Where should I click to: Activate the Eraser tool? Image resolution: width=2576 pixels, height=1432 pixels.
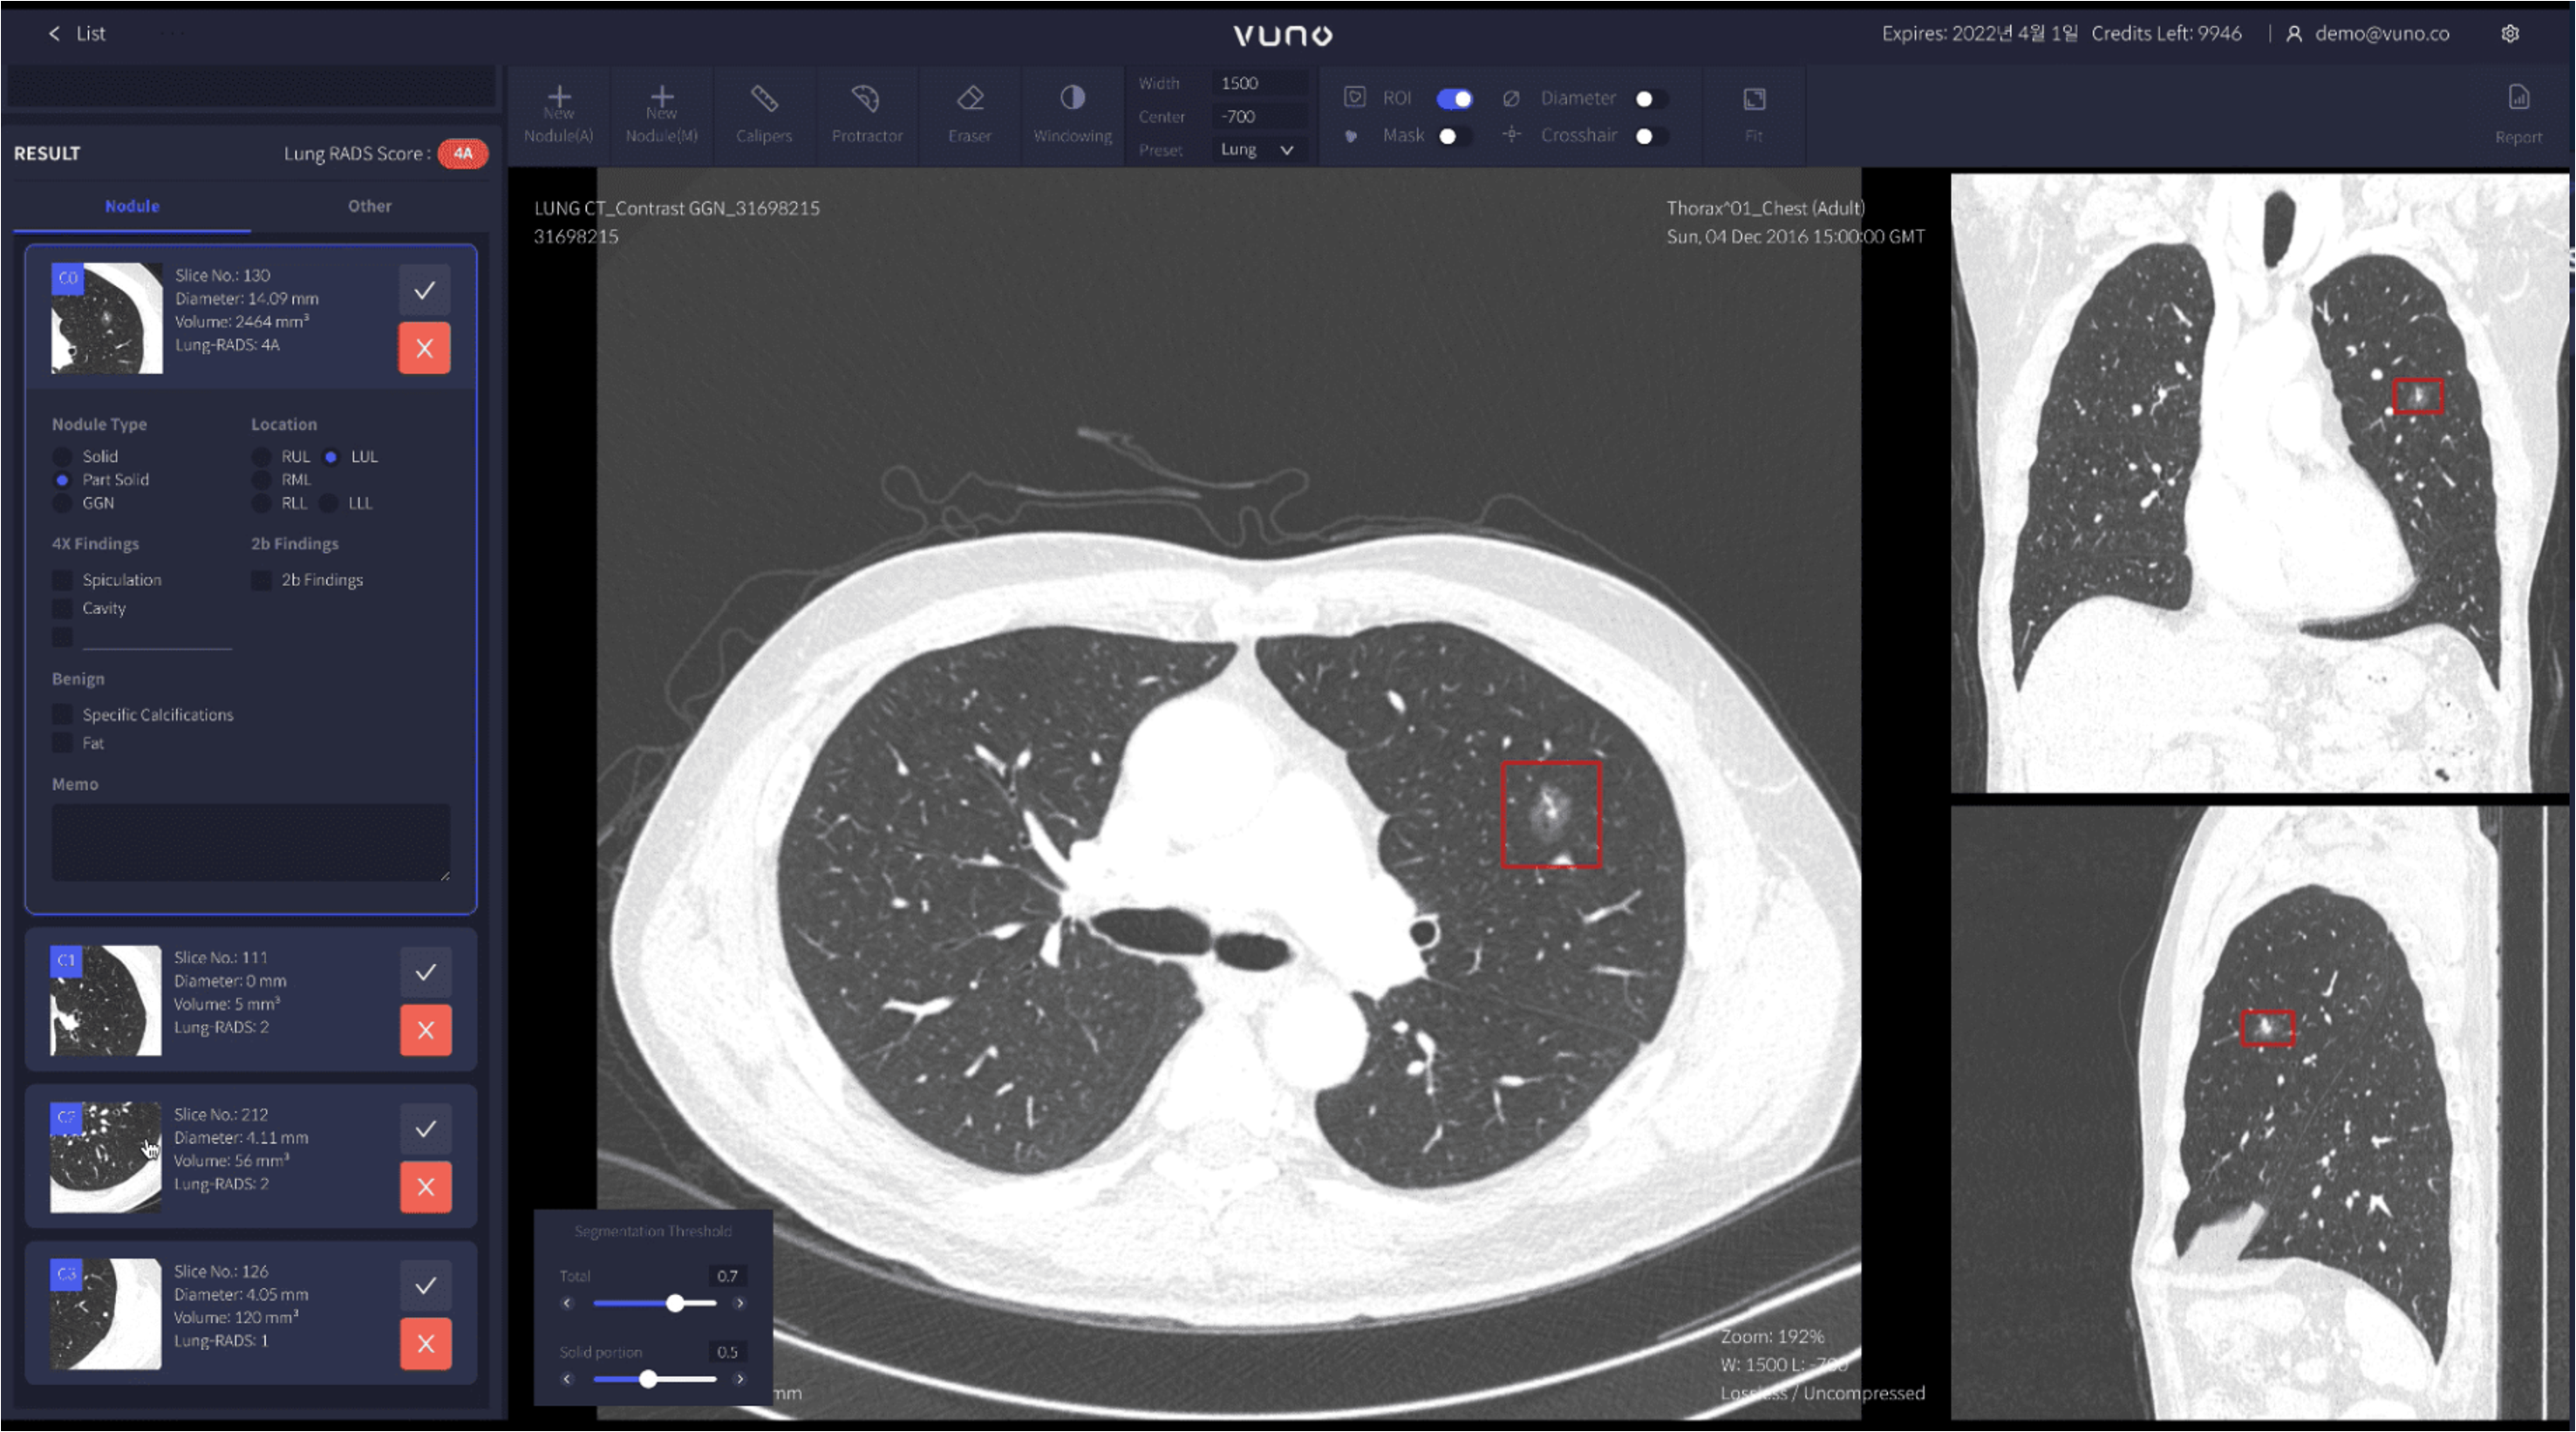tap(968, 113)
